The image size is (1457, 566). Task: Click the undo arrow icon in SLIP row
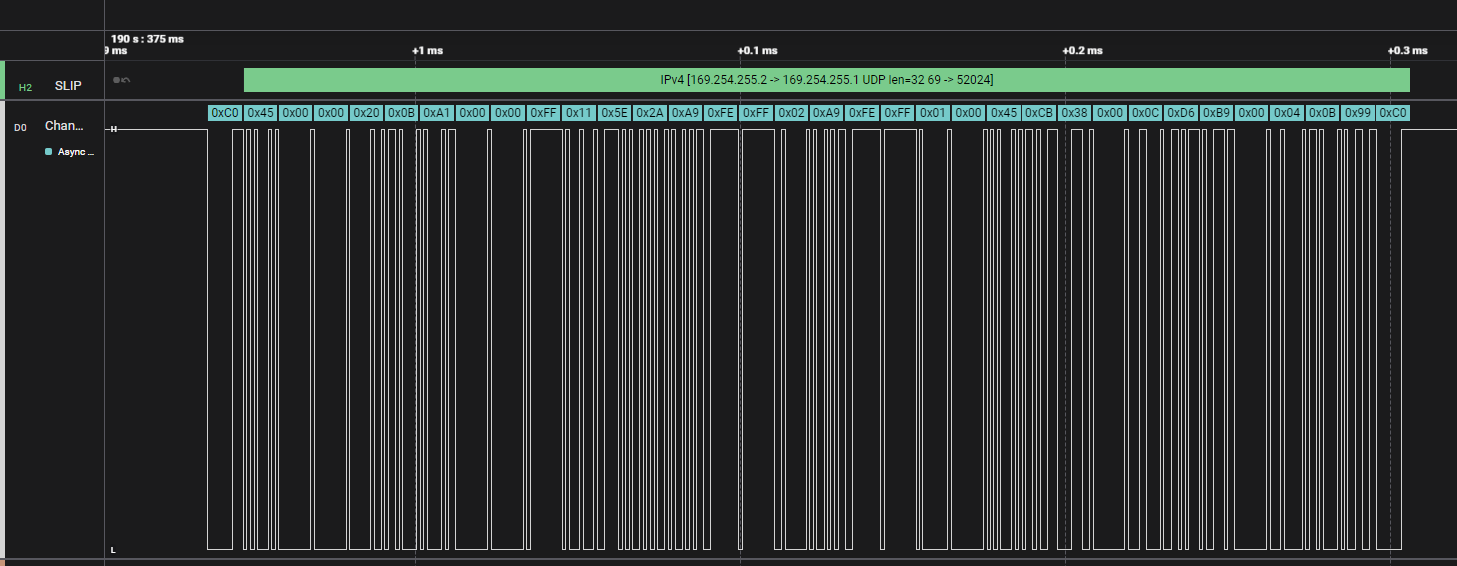126,80
